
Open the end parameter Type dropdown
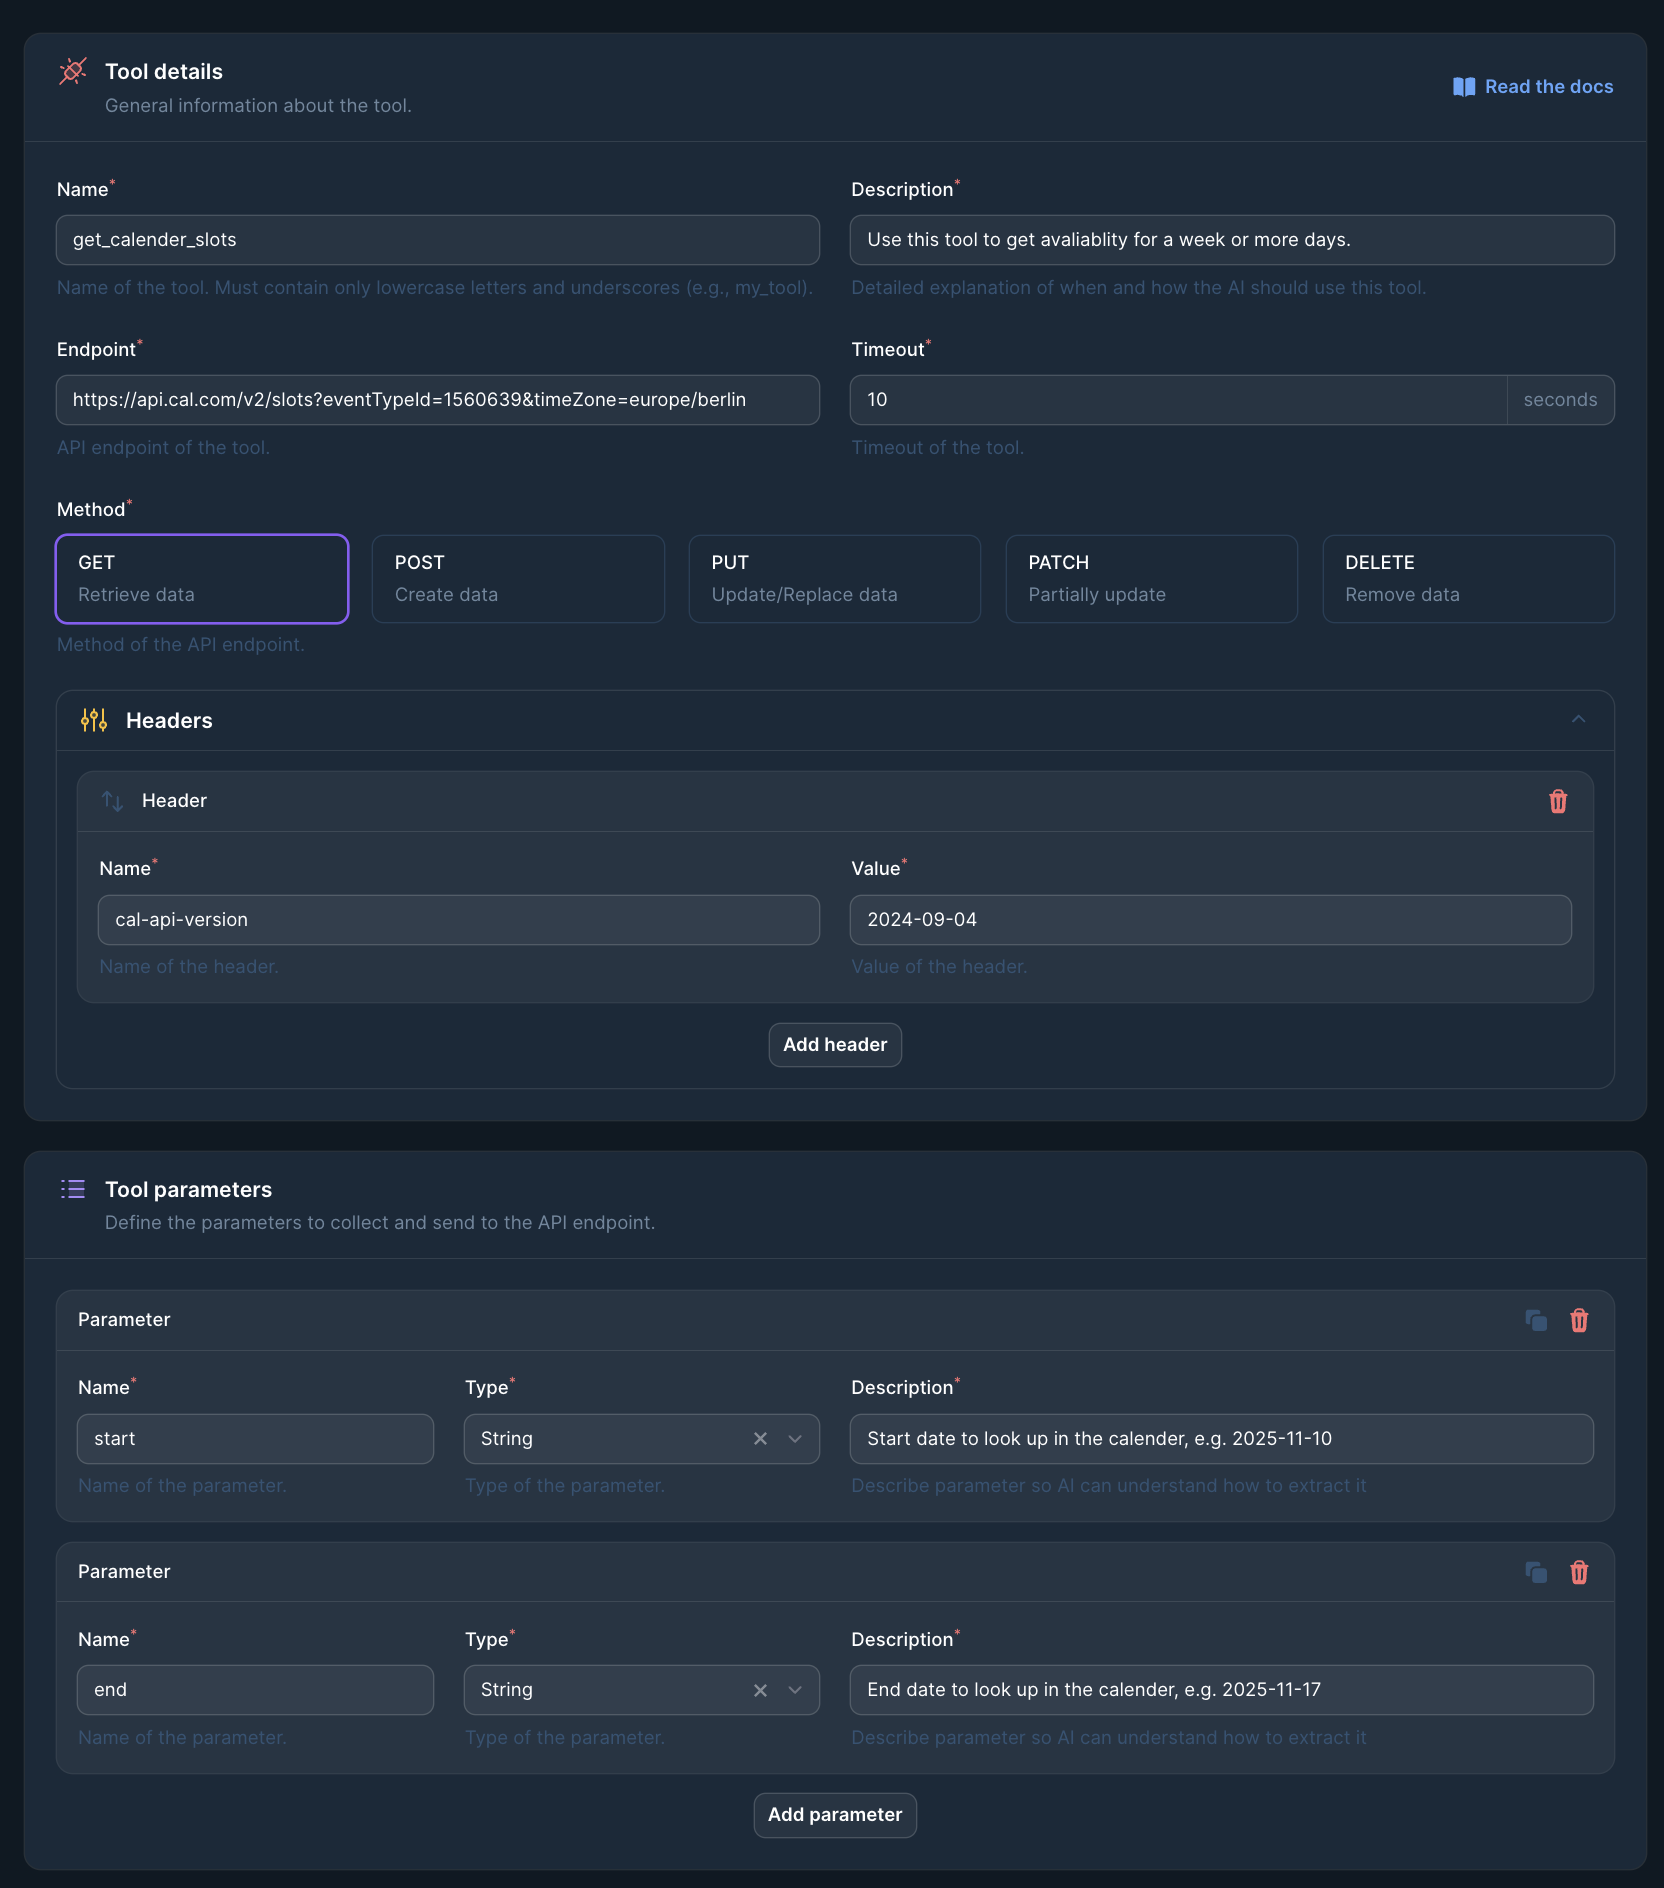tap(795, 1690)
